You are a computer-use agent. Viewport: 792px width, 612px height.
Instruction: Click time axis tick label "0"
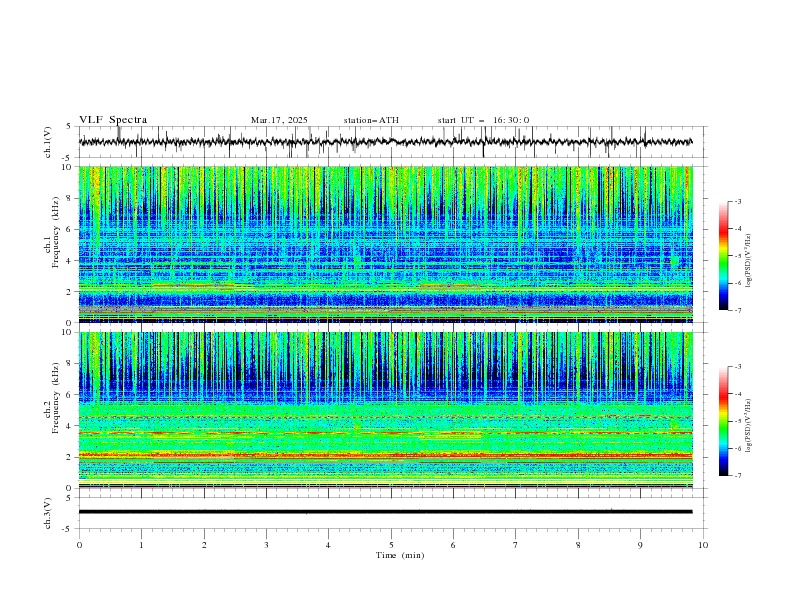point(79,545)
